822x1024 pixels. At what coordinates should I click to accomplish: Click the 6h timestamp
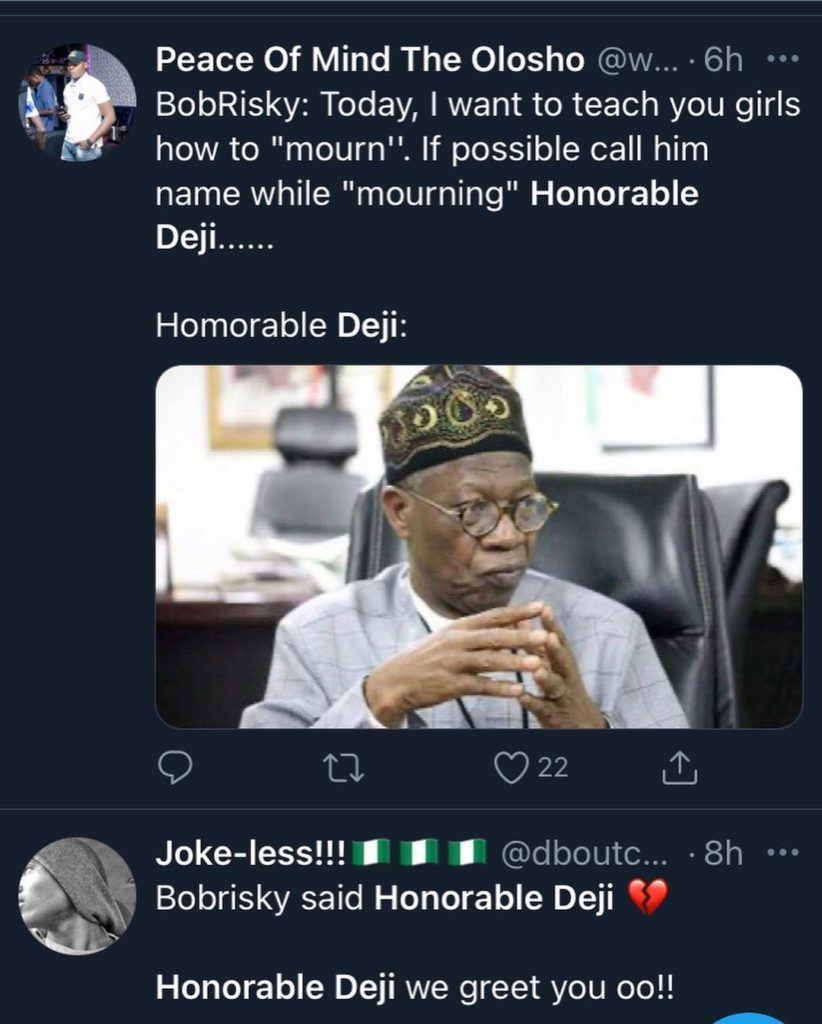(724, 60)
